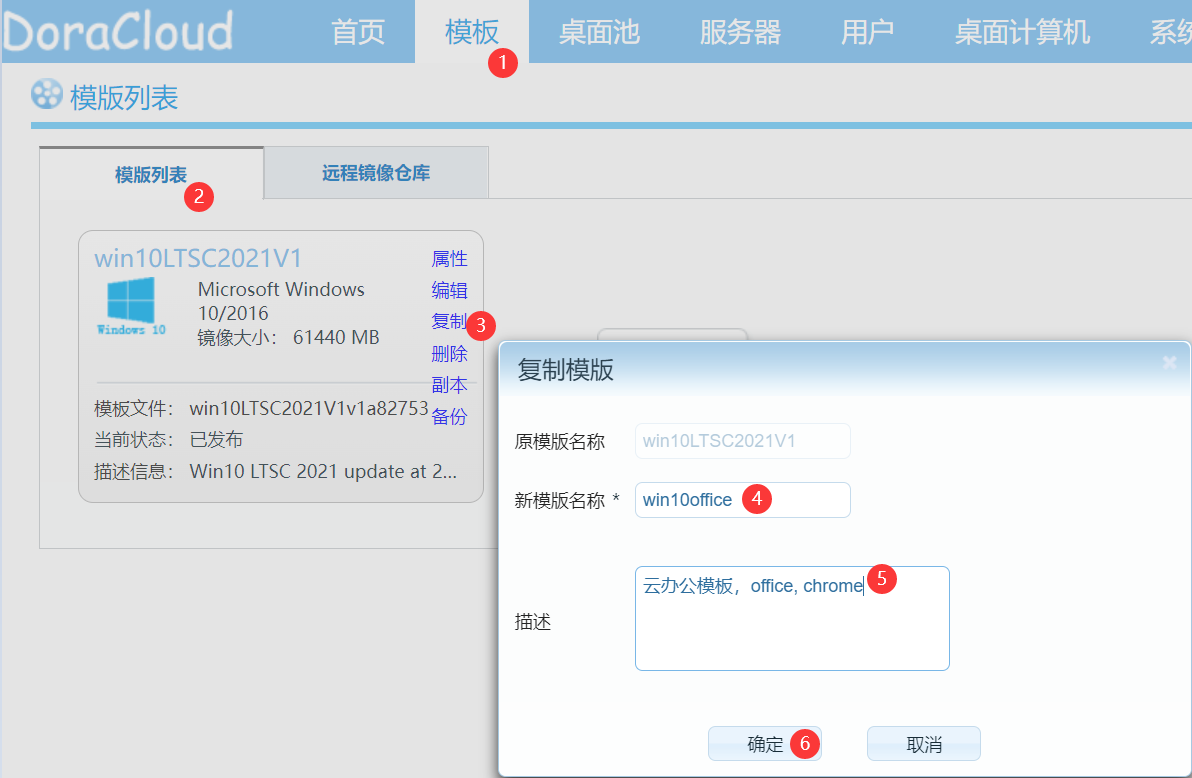Select the 模版列表 tab

click(x=151, y=175)
